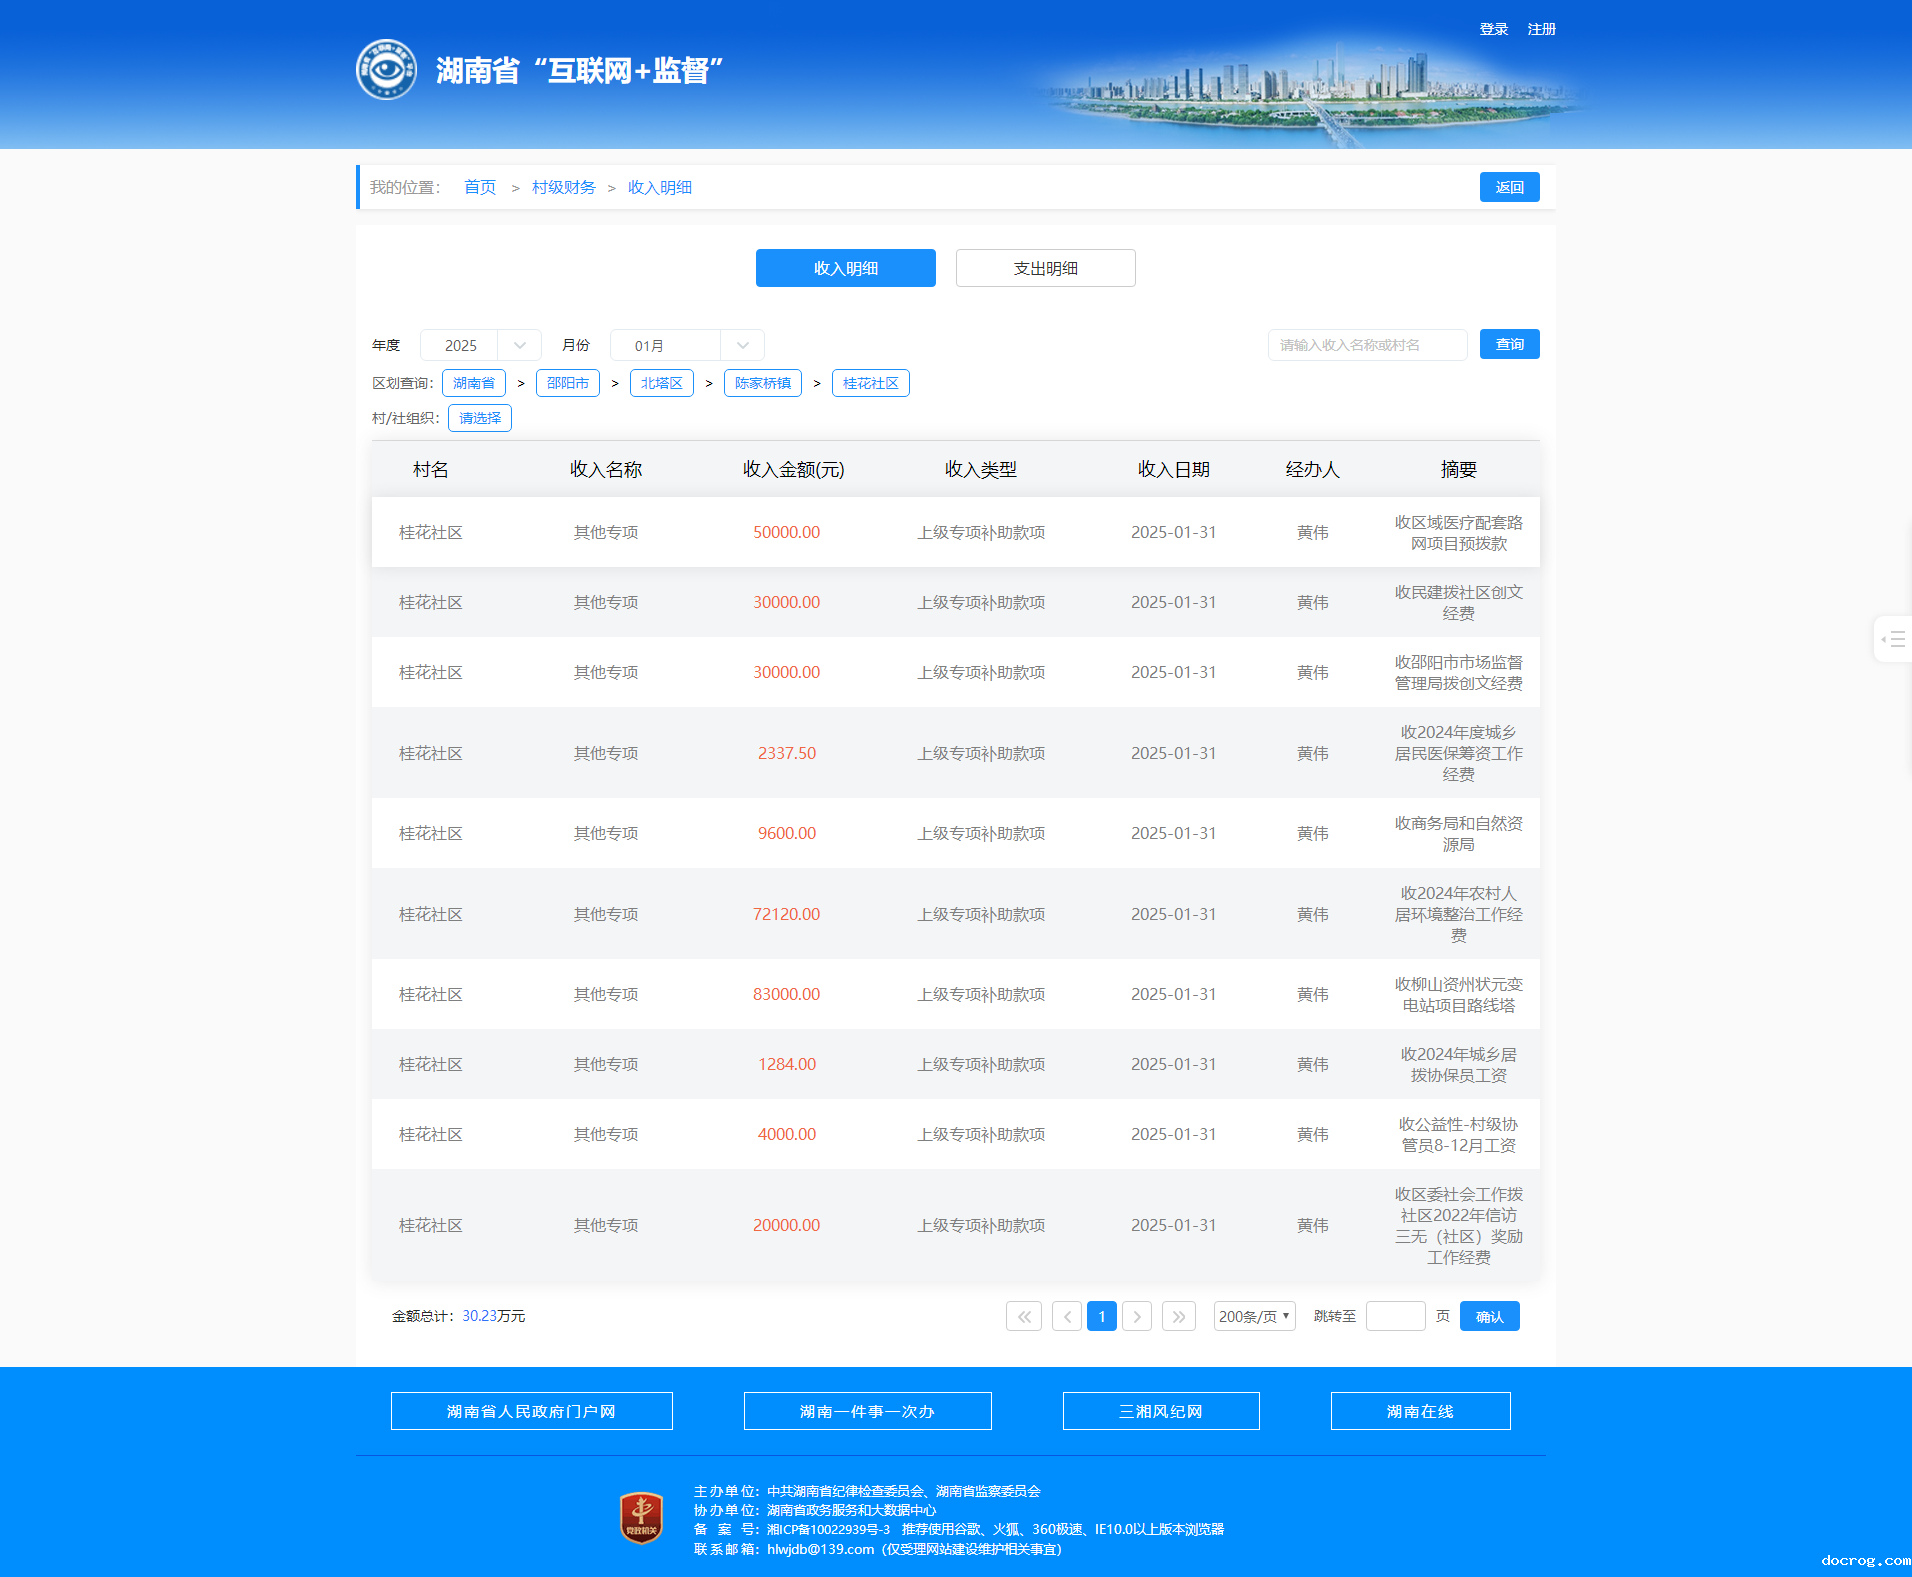Go to the first page arrow
1912x1577 pixels.
point(1023,1316)
